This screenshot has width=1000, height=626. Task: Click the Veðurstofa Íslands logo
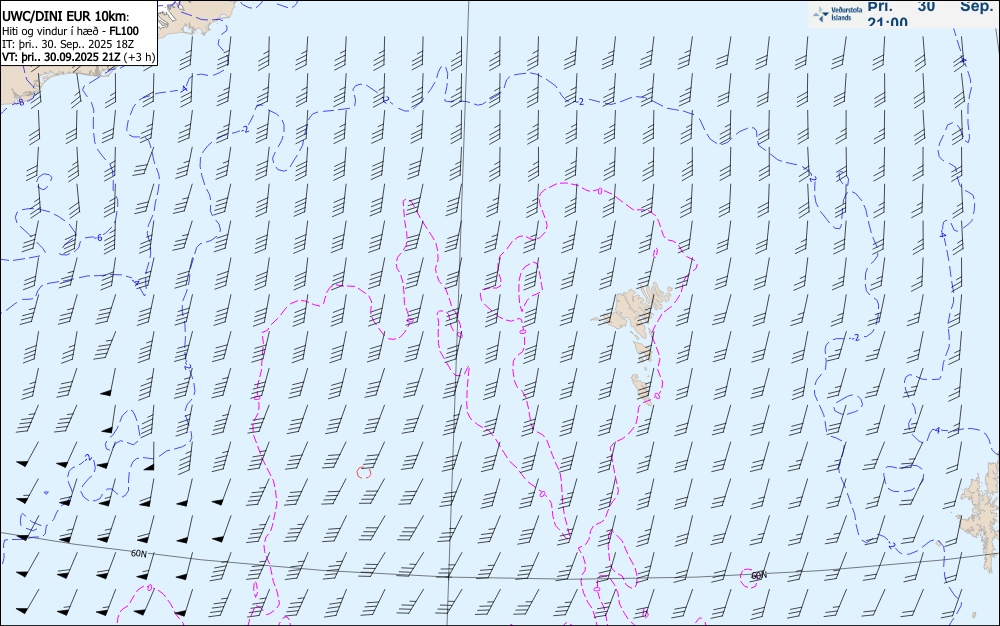[x=837, y=14]
